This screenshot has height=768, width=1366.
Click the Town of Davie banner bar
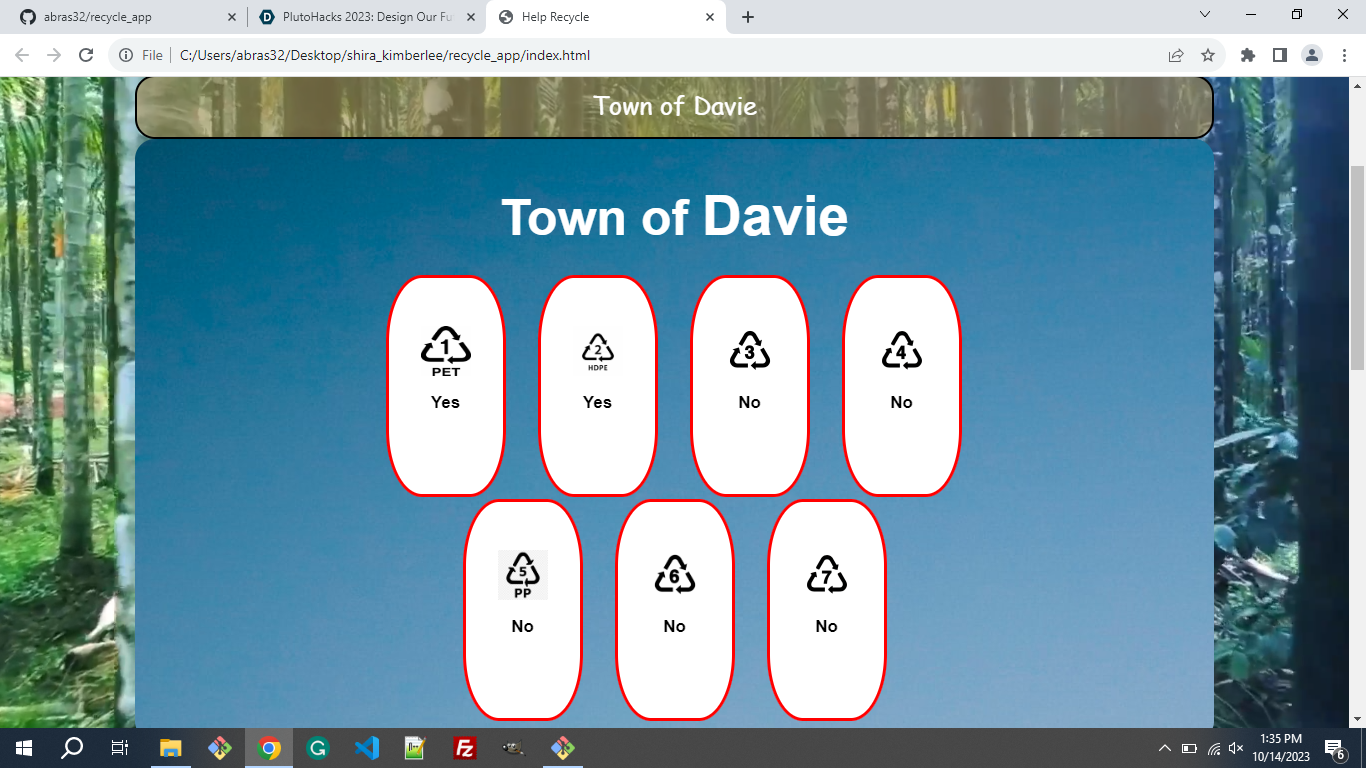coord(675,106)
